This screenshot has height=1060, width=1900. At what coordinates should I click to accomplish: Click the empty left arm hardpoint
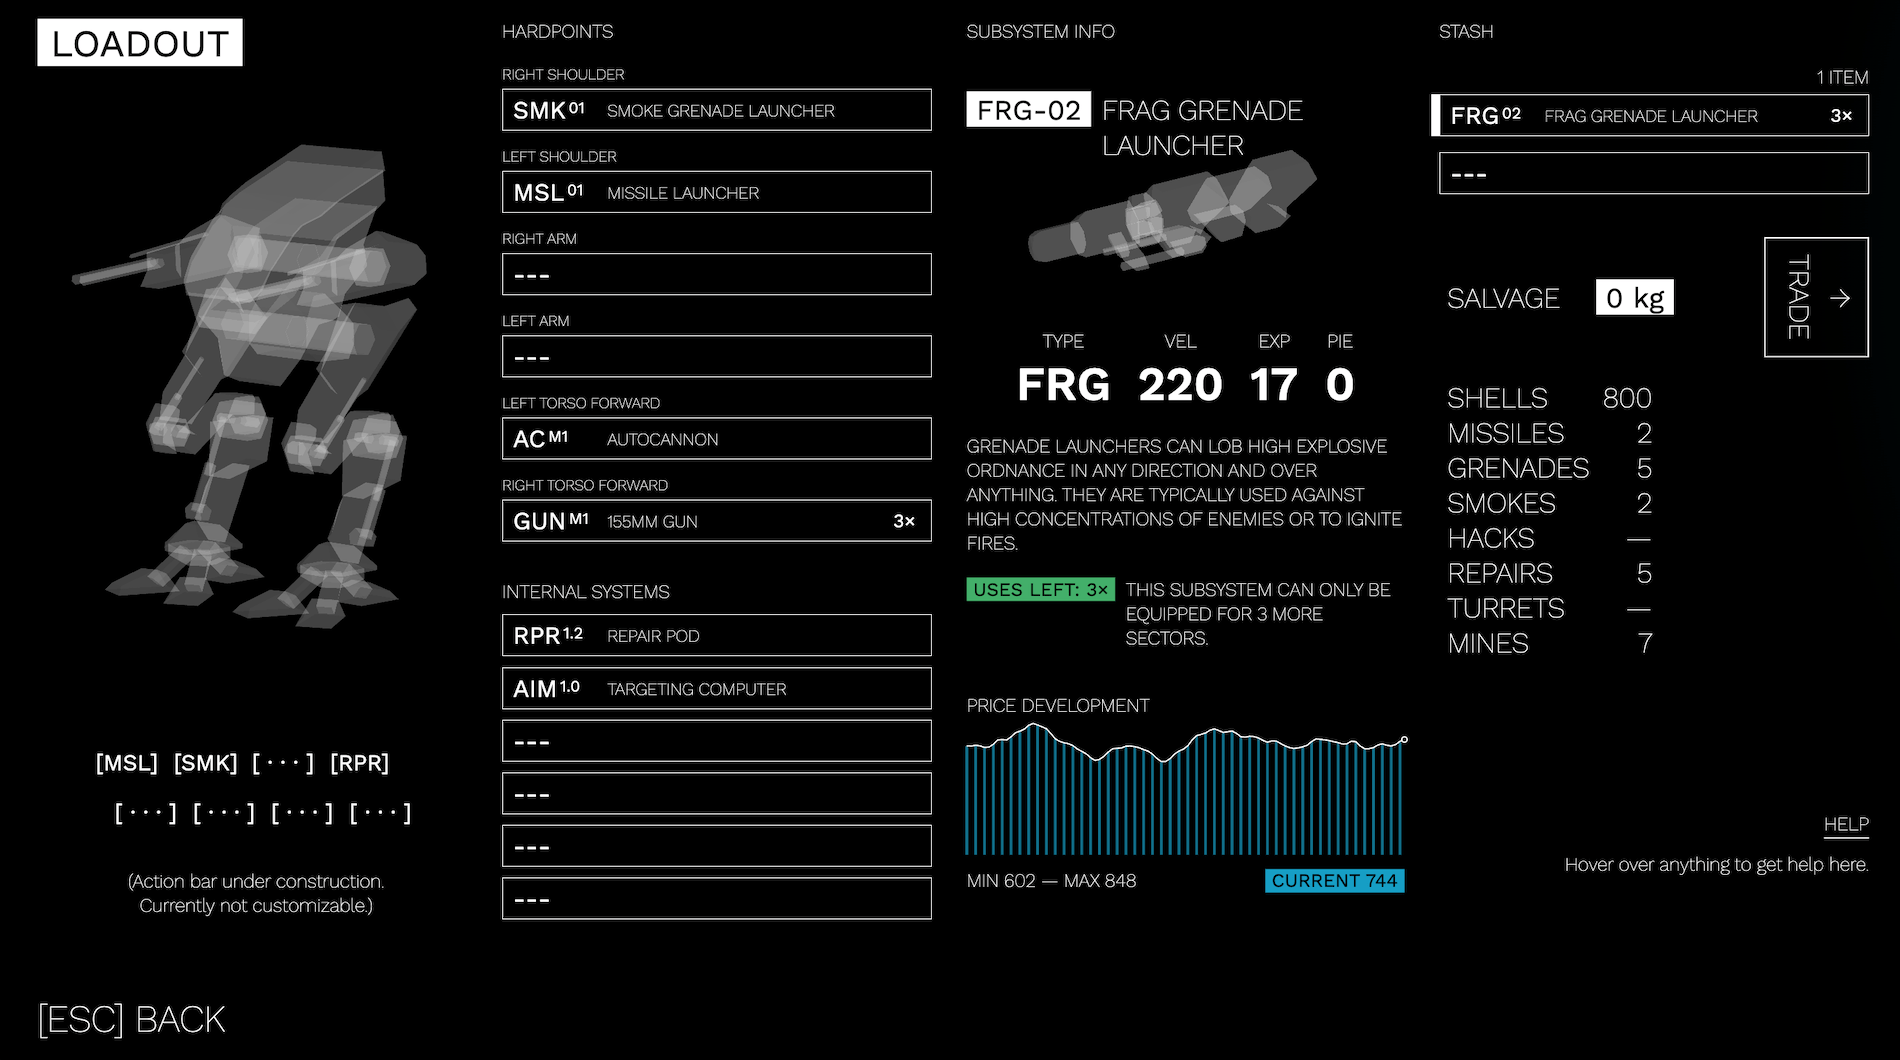click(716, 355)
